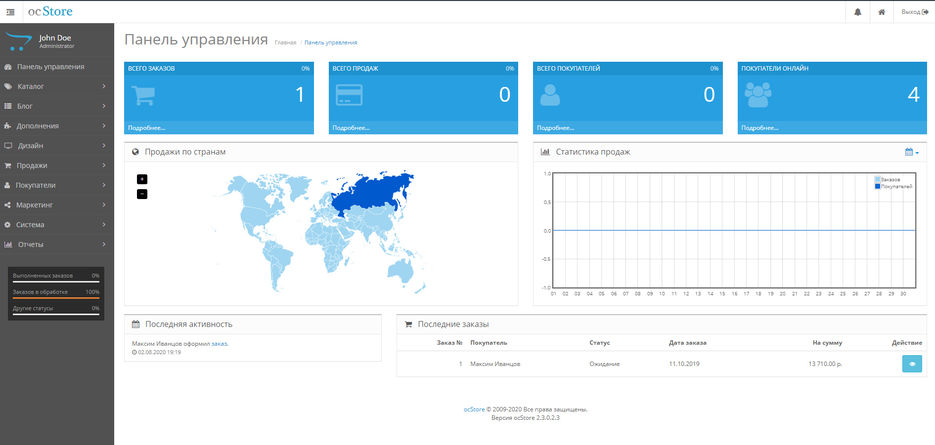This screenshot has height=445, width=935.
Task: Expand the Блог sidebar menu
Action: click(x=57, y=106)
